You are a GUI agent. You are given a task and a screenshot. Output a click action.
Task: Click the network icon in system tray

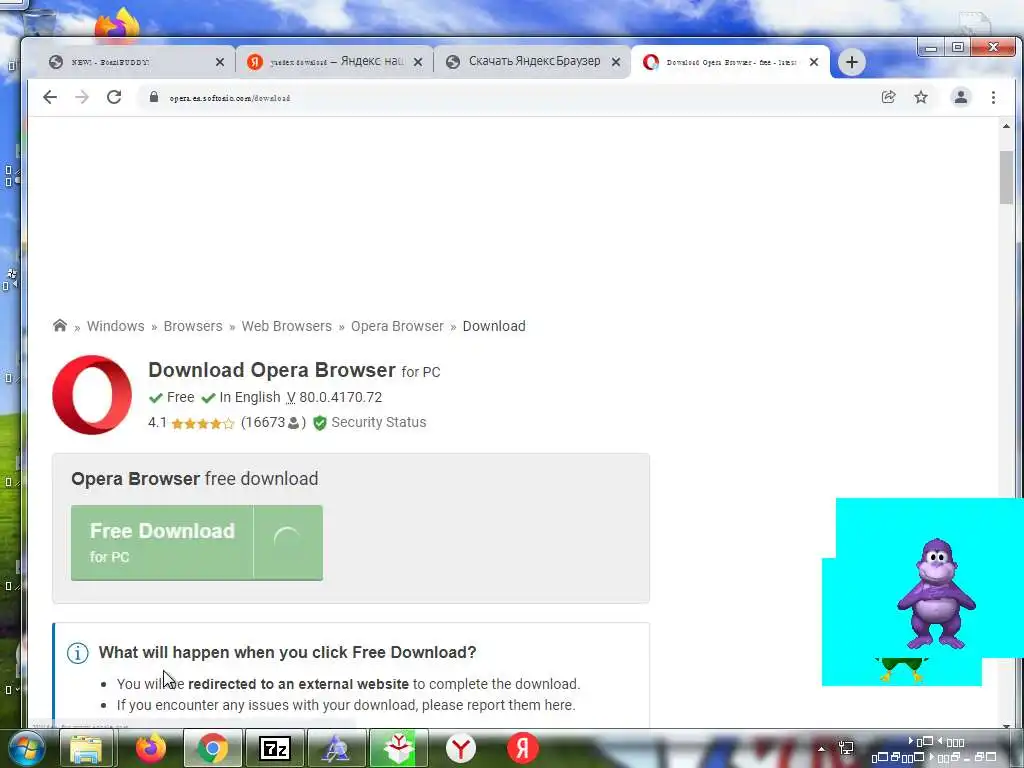pos(846,748)
